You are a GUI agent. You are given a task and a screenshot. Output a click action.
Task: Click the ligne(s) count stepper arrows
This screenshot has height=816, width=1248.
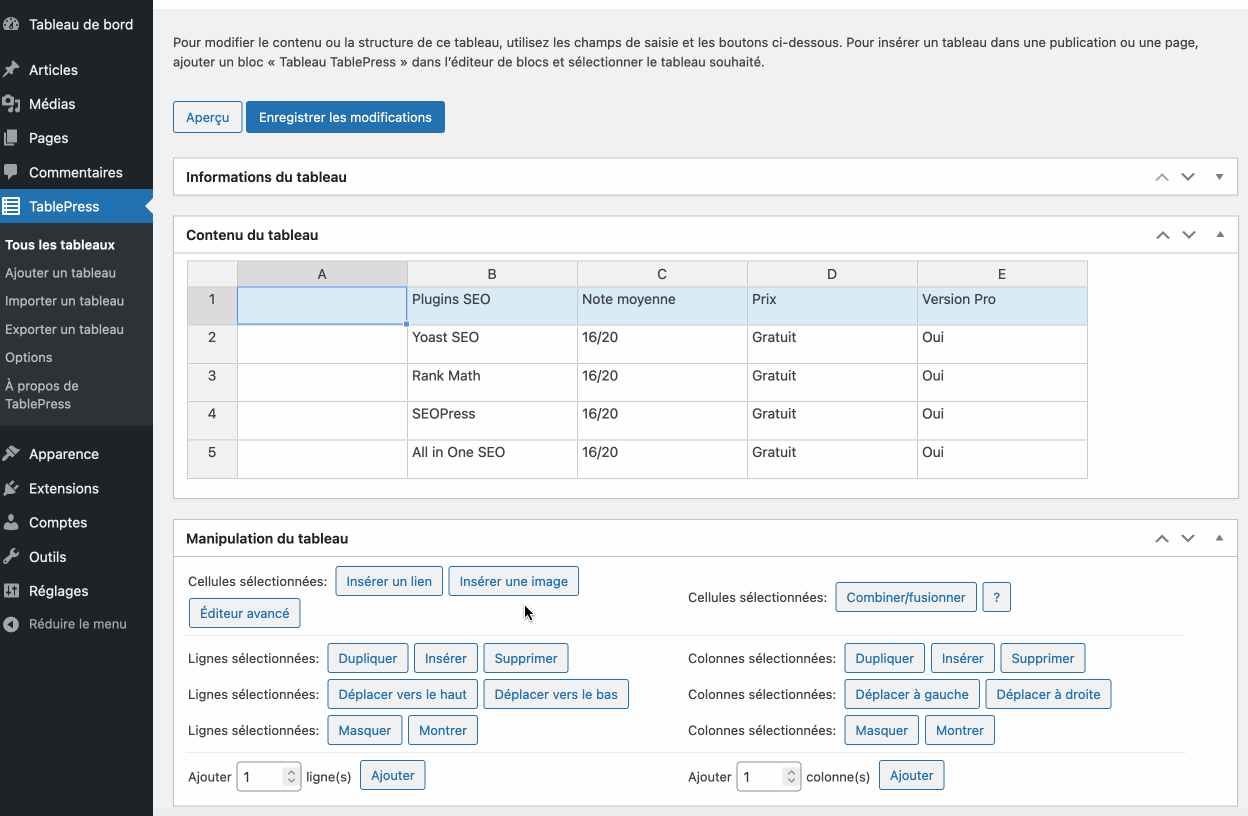click(x=291, y=776)
